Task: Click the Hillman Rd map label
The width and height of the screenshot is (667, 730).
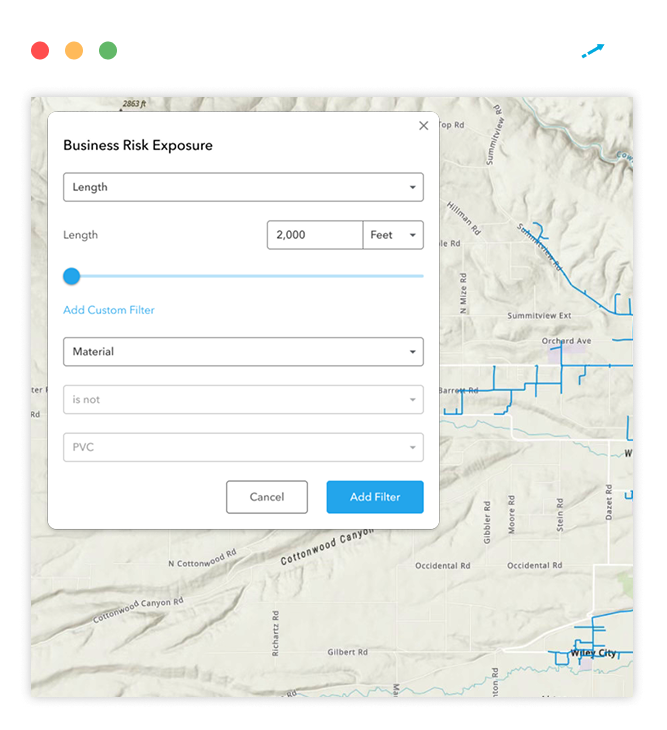Action: point(464,218)
